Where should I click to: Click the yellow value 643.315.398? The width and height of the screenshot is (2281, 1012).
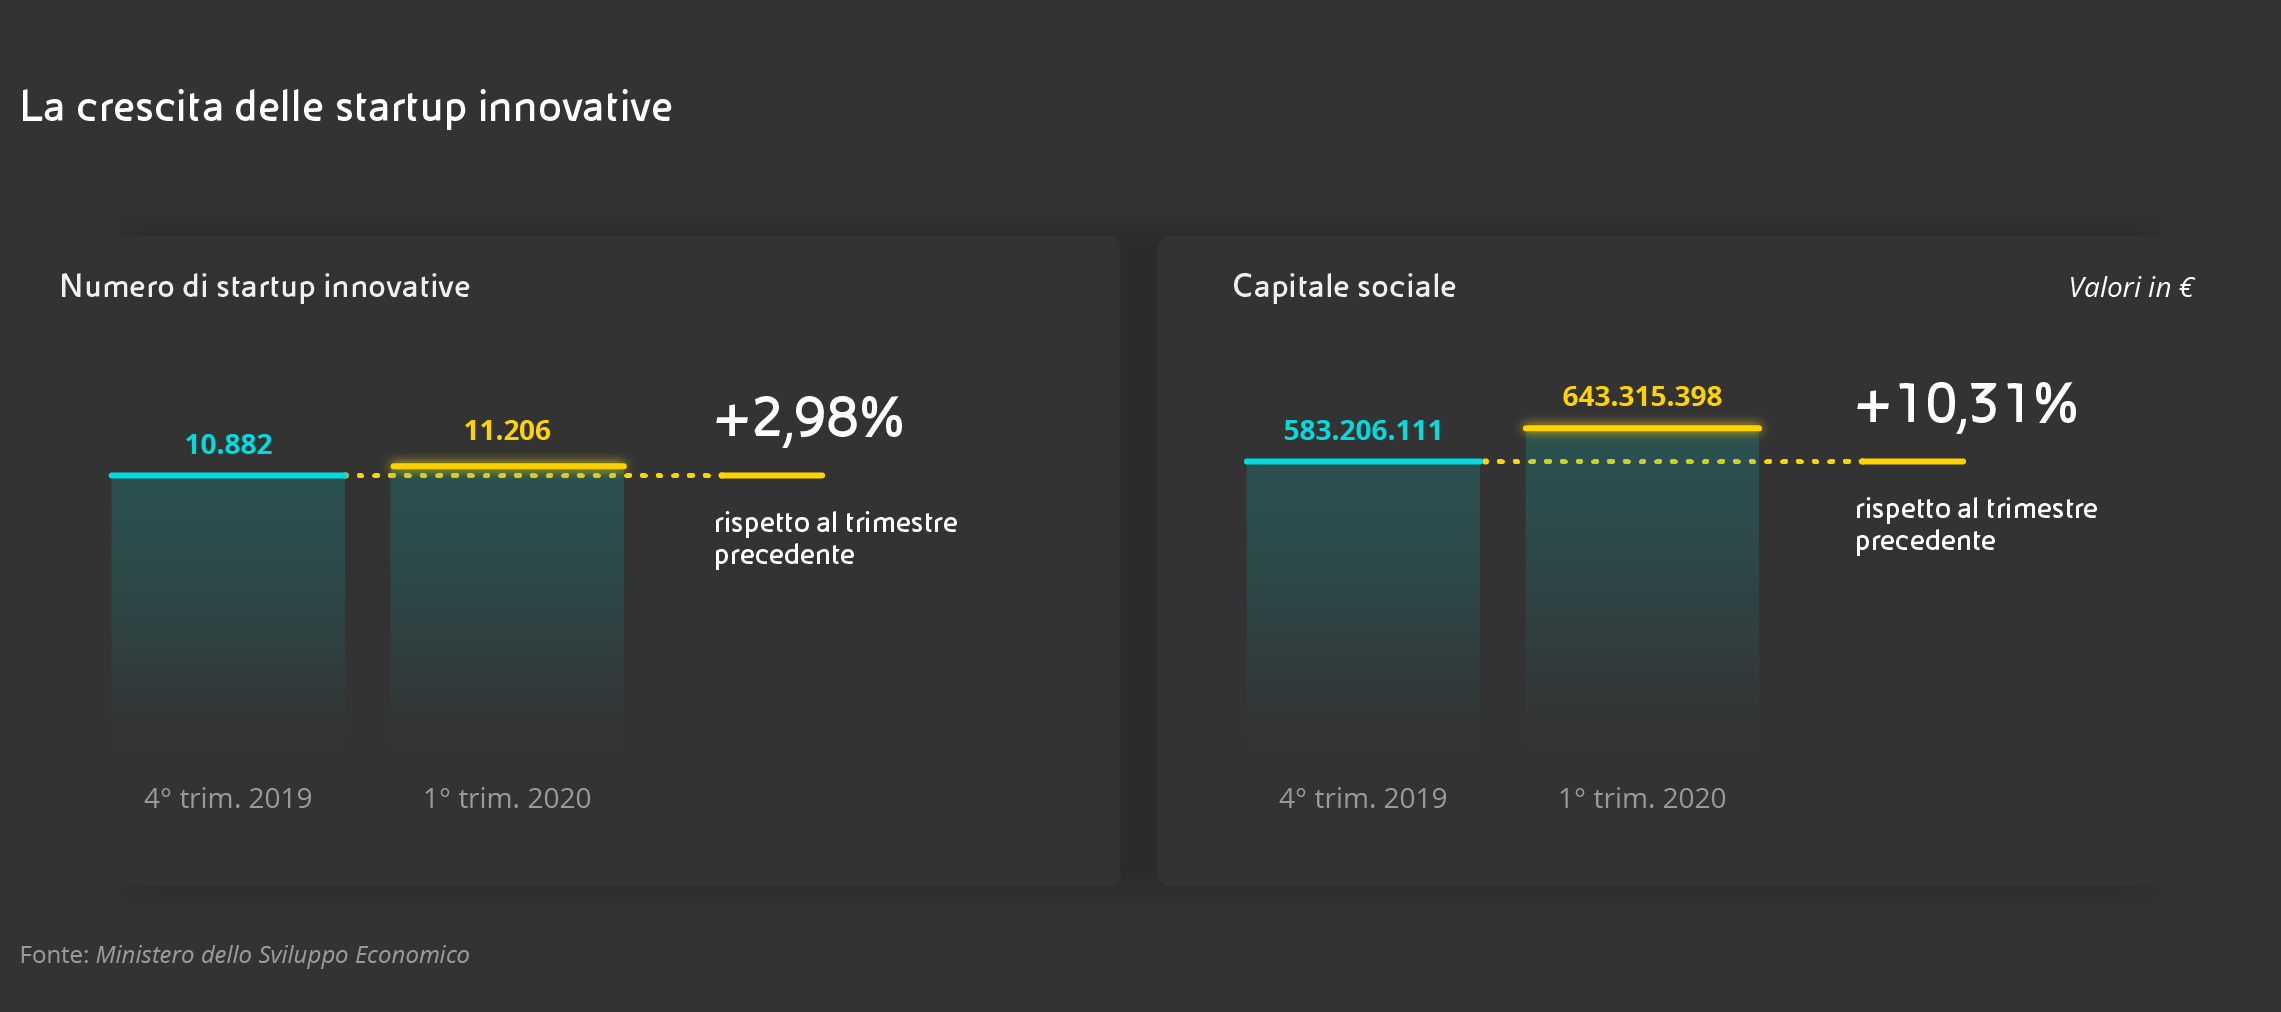pyautogui.click(x=1642, y=396)
